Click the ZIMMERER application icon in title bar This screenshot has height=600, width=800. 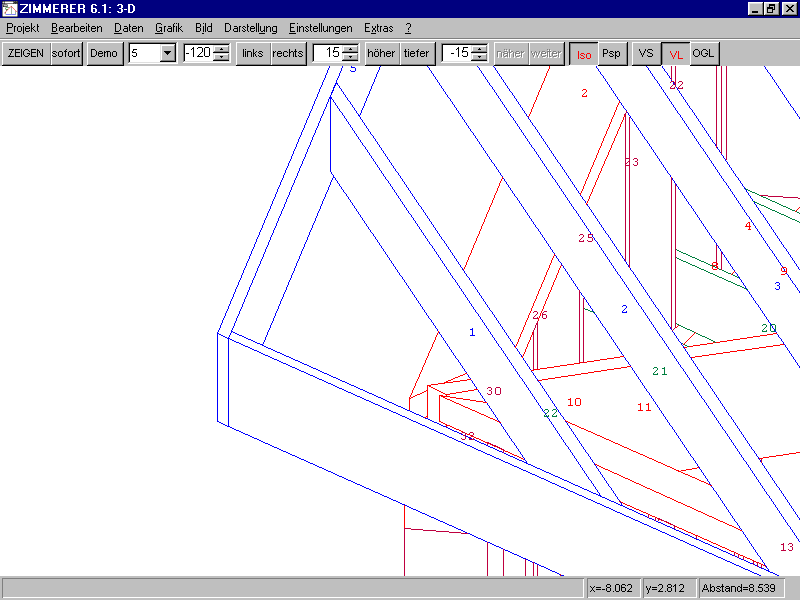point(9,9)
